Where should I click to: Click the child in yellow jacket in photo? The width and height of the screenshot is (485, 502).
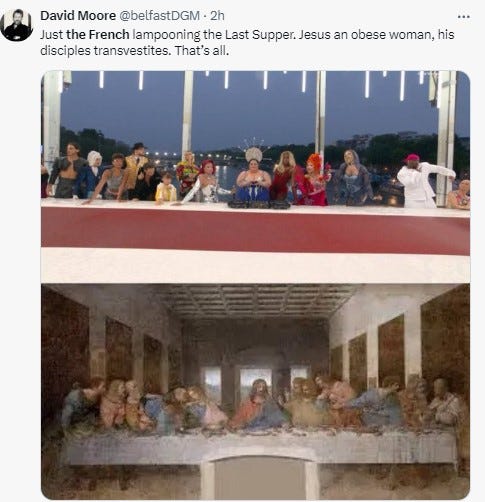click(166, 188)
